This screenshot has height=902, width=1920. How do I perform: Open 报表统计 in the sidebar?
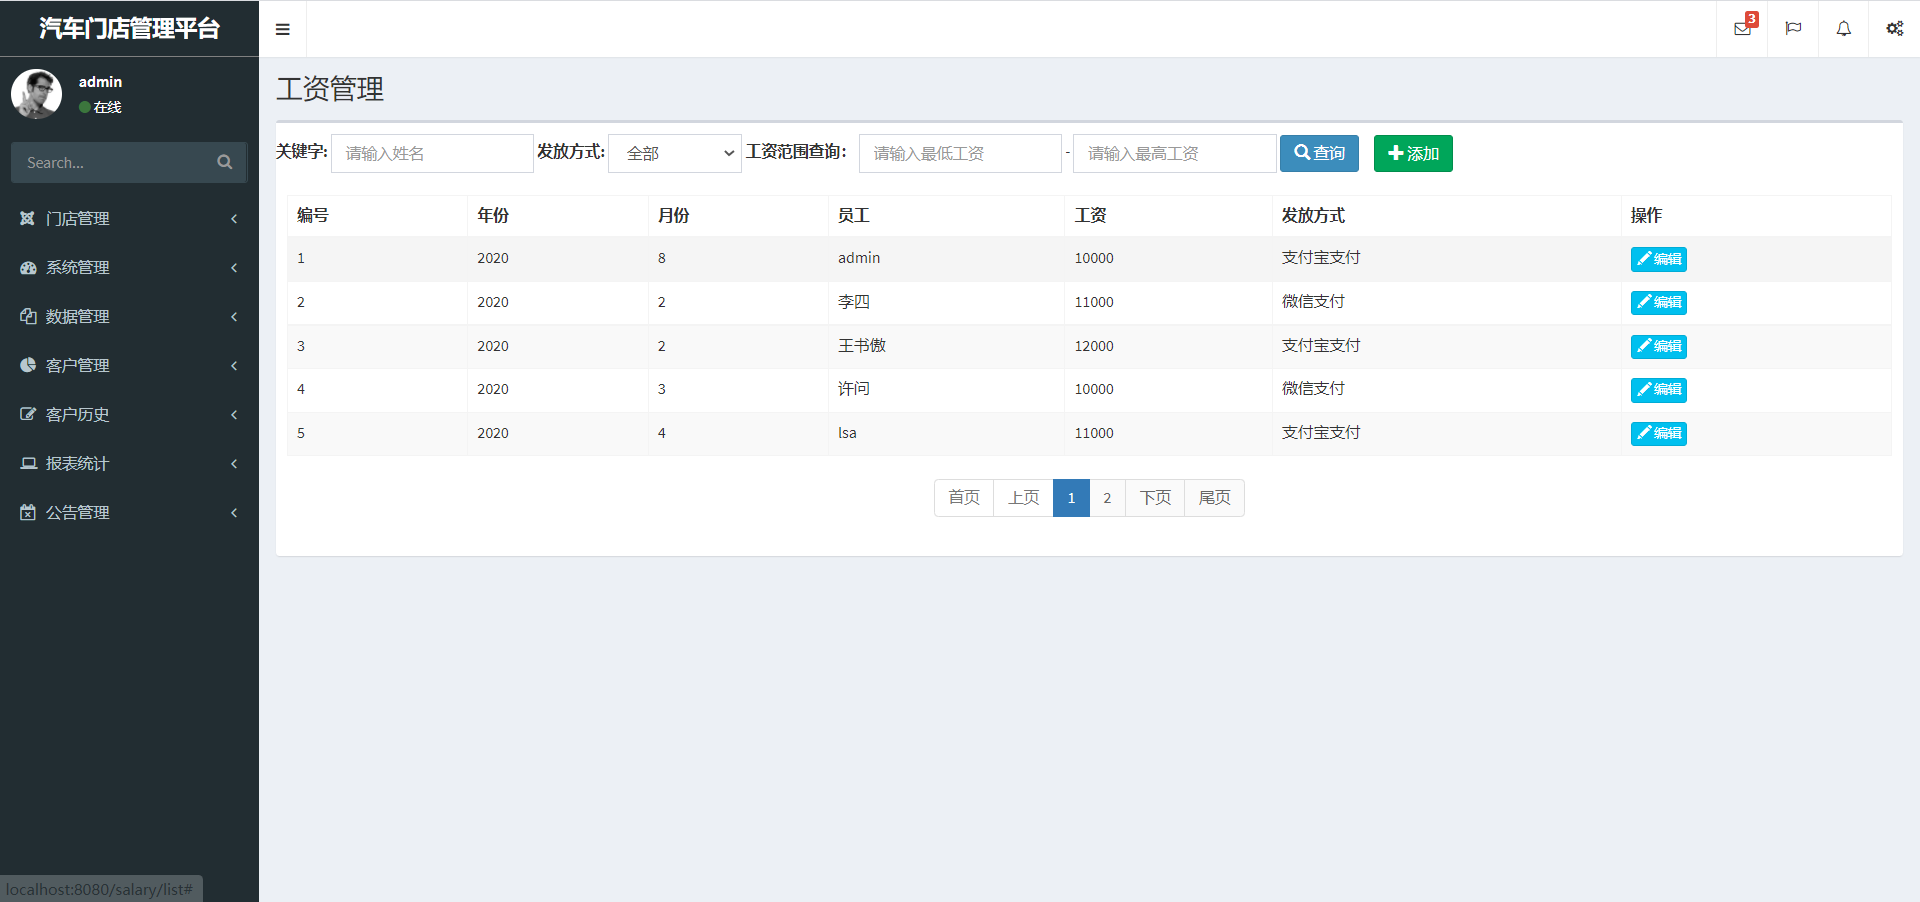pyautogui.click(x=128, y=463)
